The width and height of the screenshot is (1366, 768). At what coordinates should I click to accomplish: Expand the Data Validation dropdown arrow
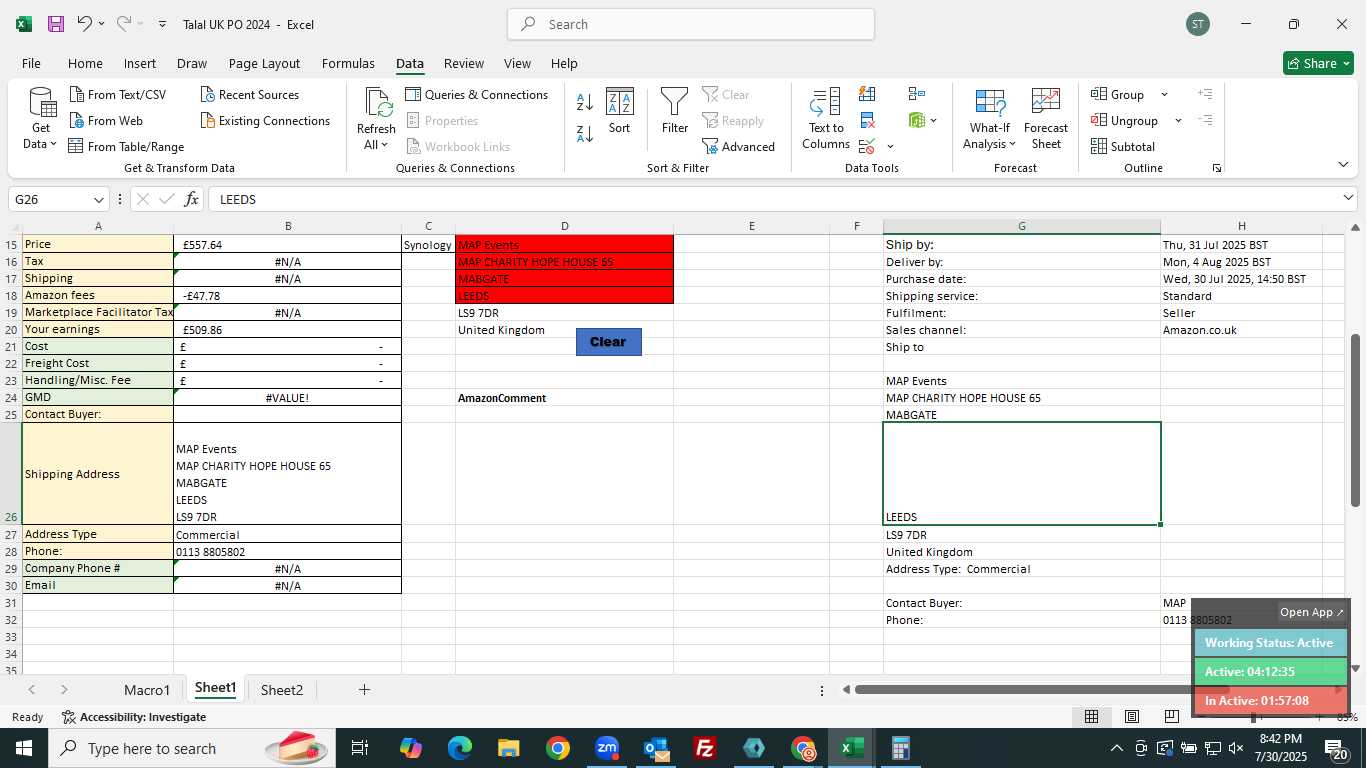coord(890,147)
